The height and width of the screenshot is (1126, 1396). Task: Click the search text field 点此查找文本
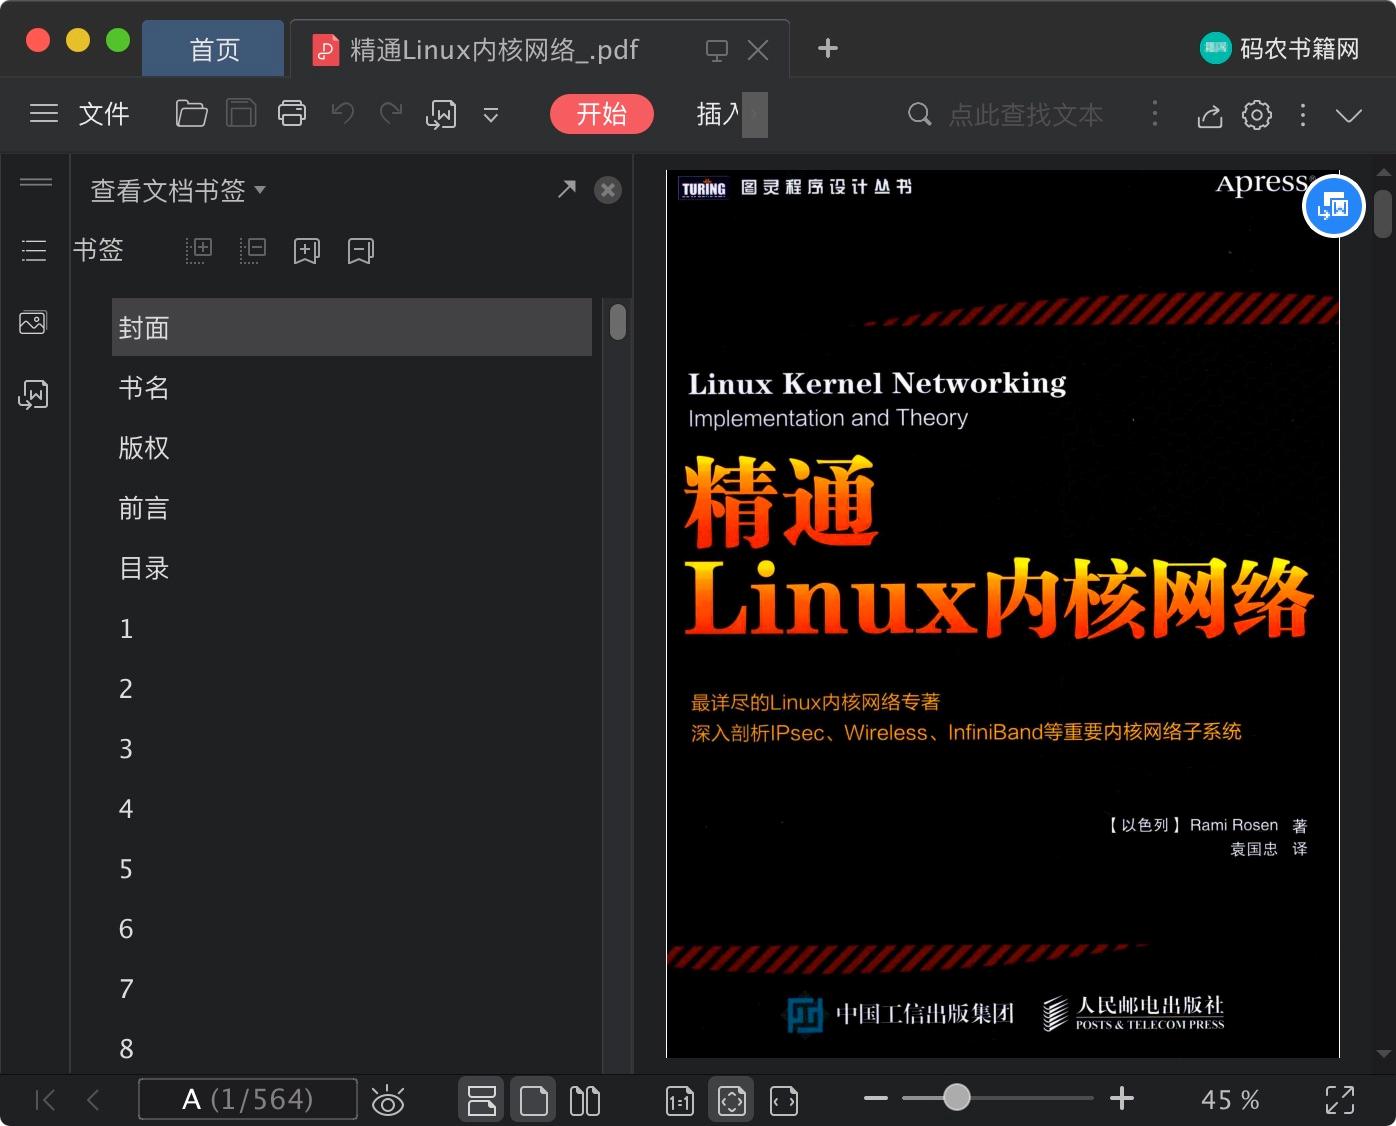1026,115
